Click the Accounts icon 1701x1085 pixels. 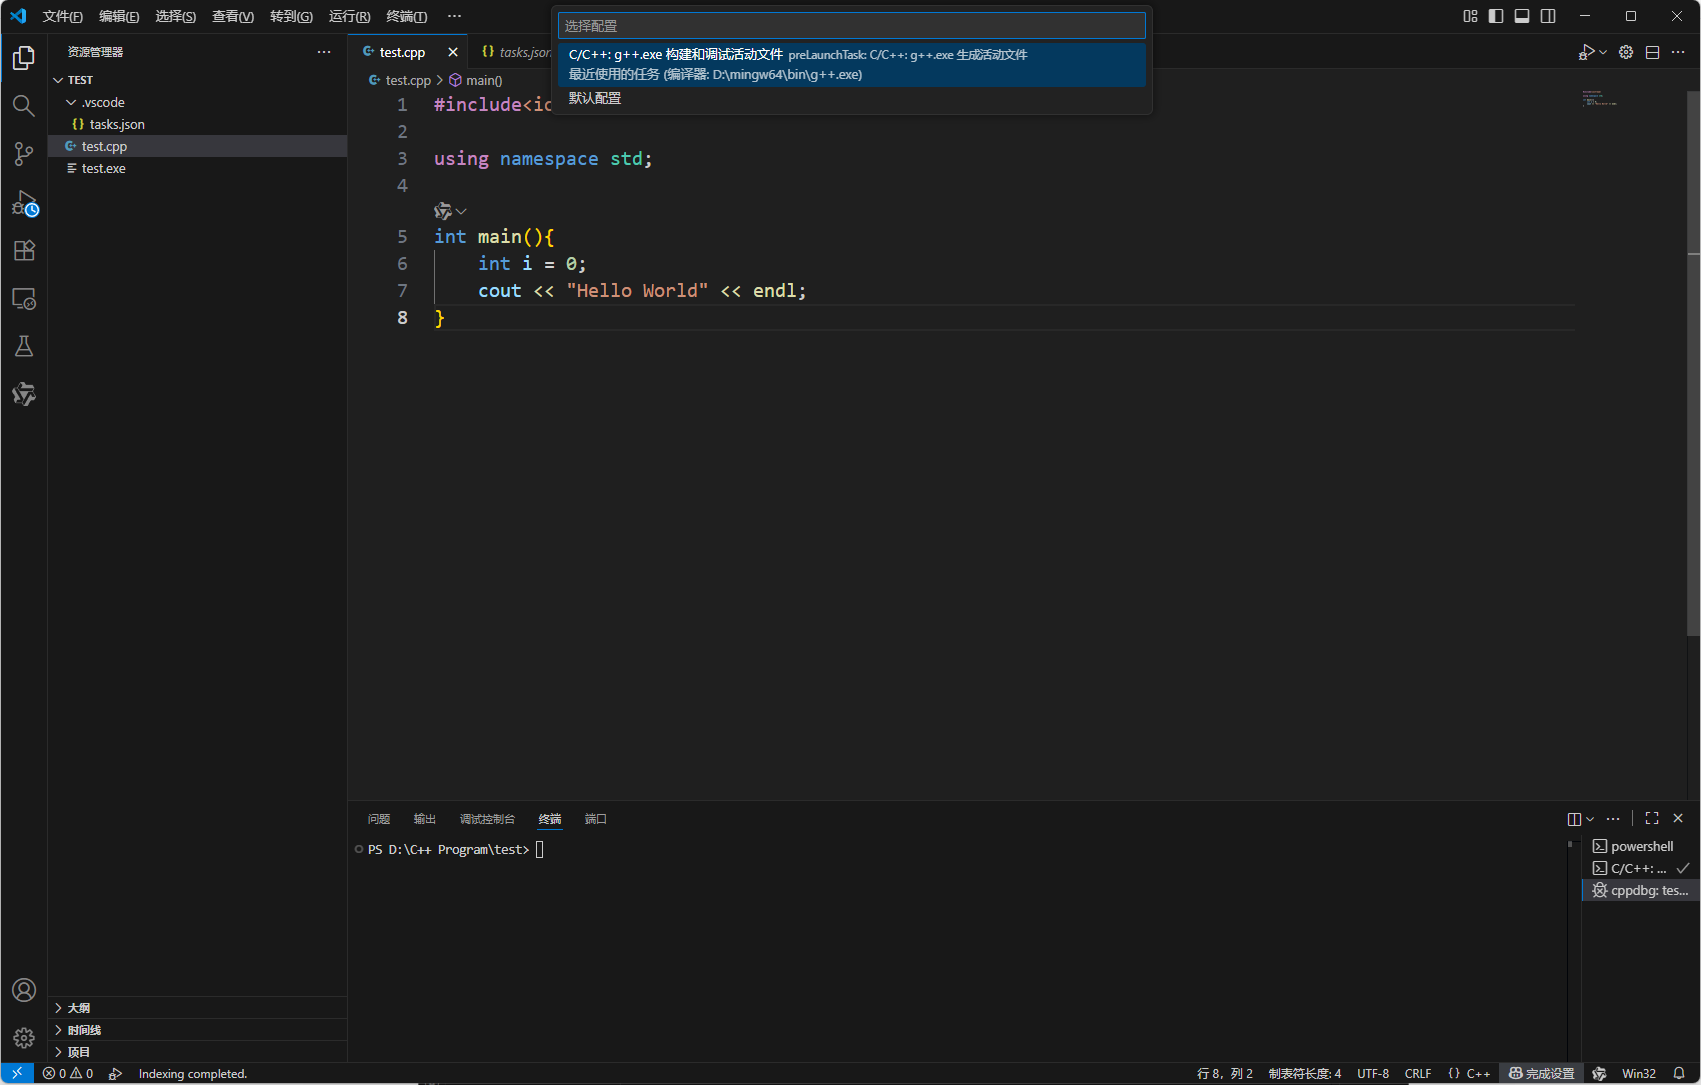24,990
